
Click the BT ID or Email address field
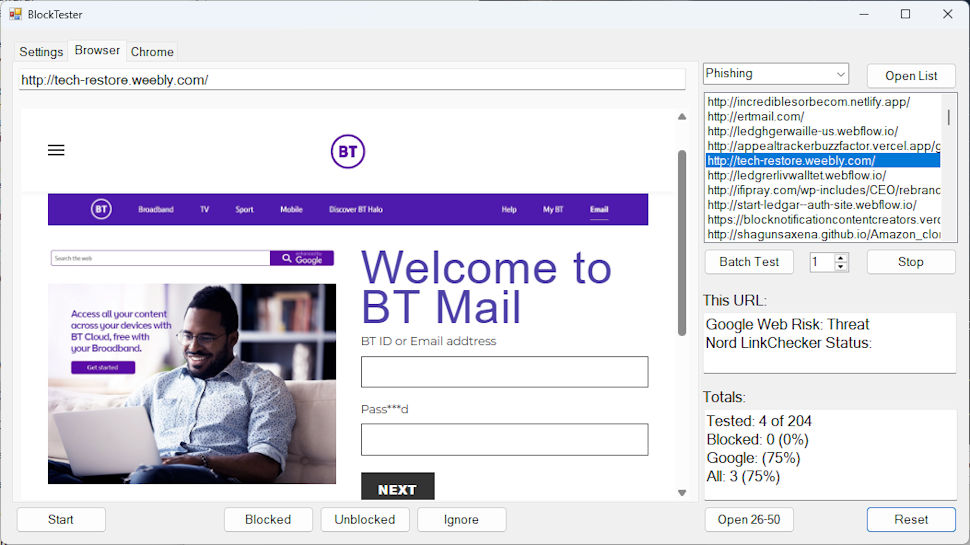pyautogui.click(x=505, y=372)
